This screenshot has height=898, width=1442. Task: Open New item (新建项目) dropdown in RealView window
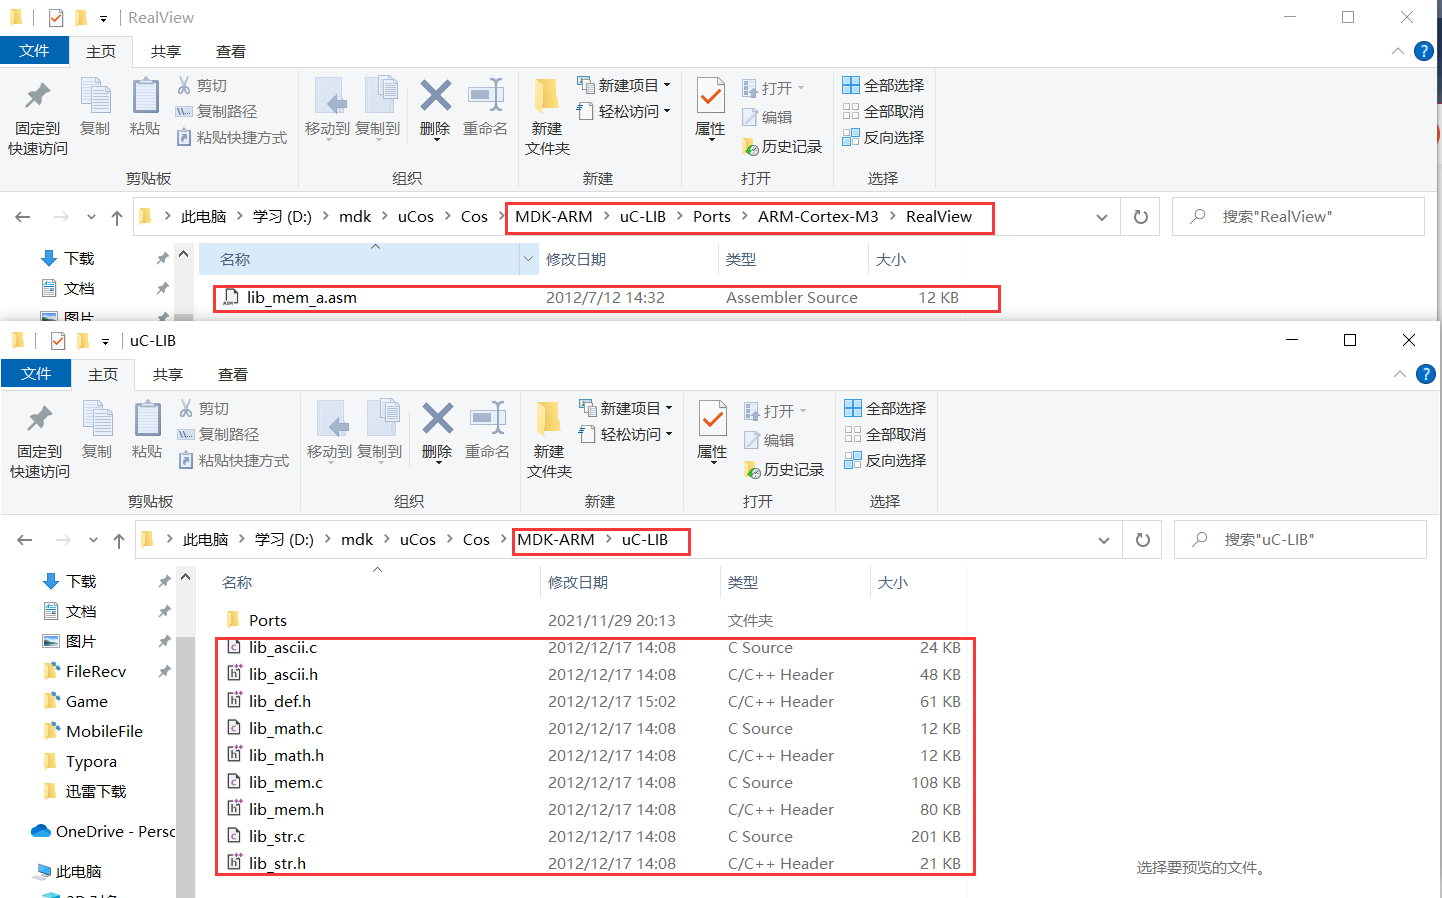pos(624,85)
